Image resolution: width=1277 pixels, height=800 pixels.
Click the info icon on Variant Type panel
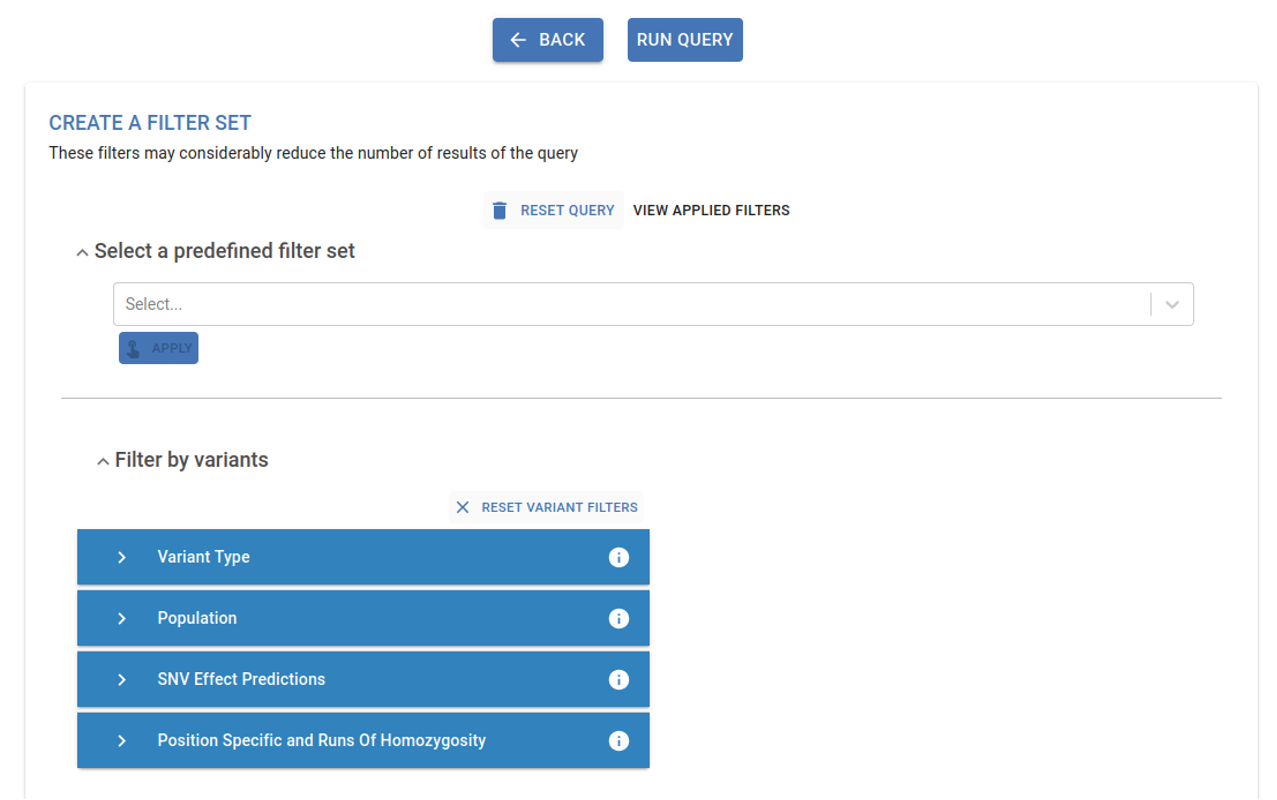619,557
